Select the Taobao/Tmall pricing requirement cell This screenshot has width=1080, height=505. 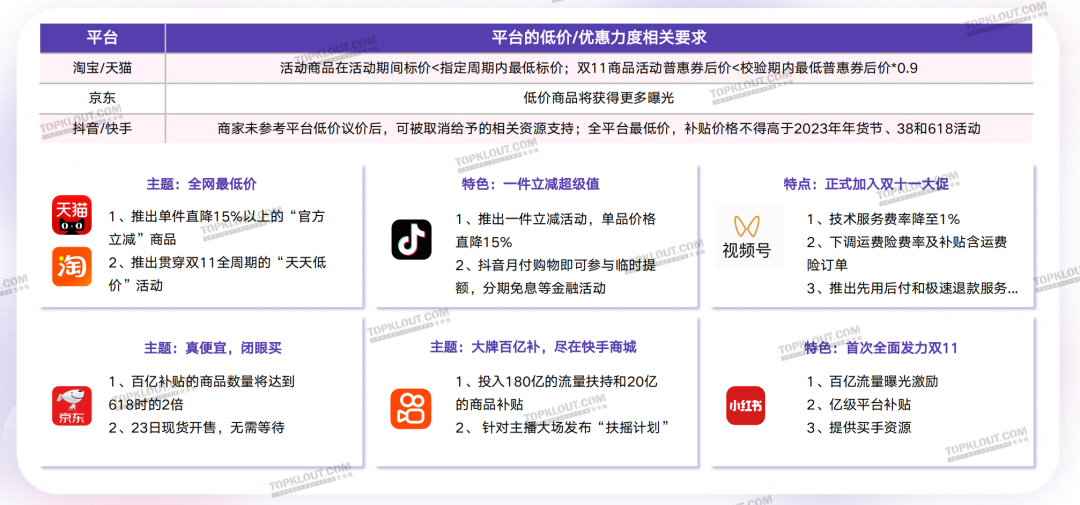(x=599, y=69)
